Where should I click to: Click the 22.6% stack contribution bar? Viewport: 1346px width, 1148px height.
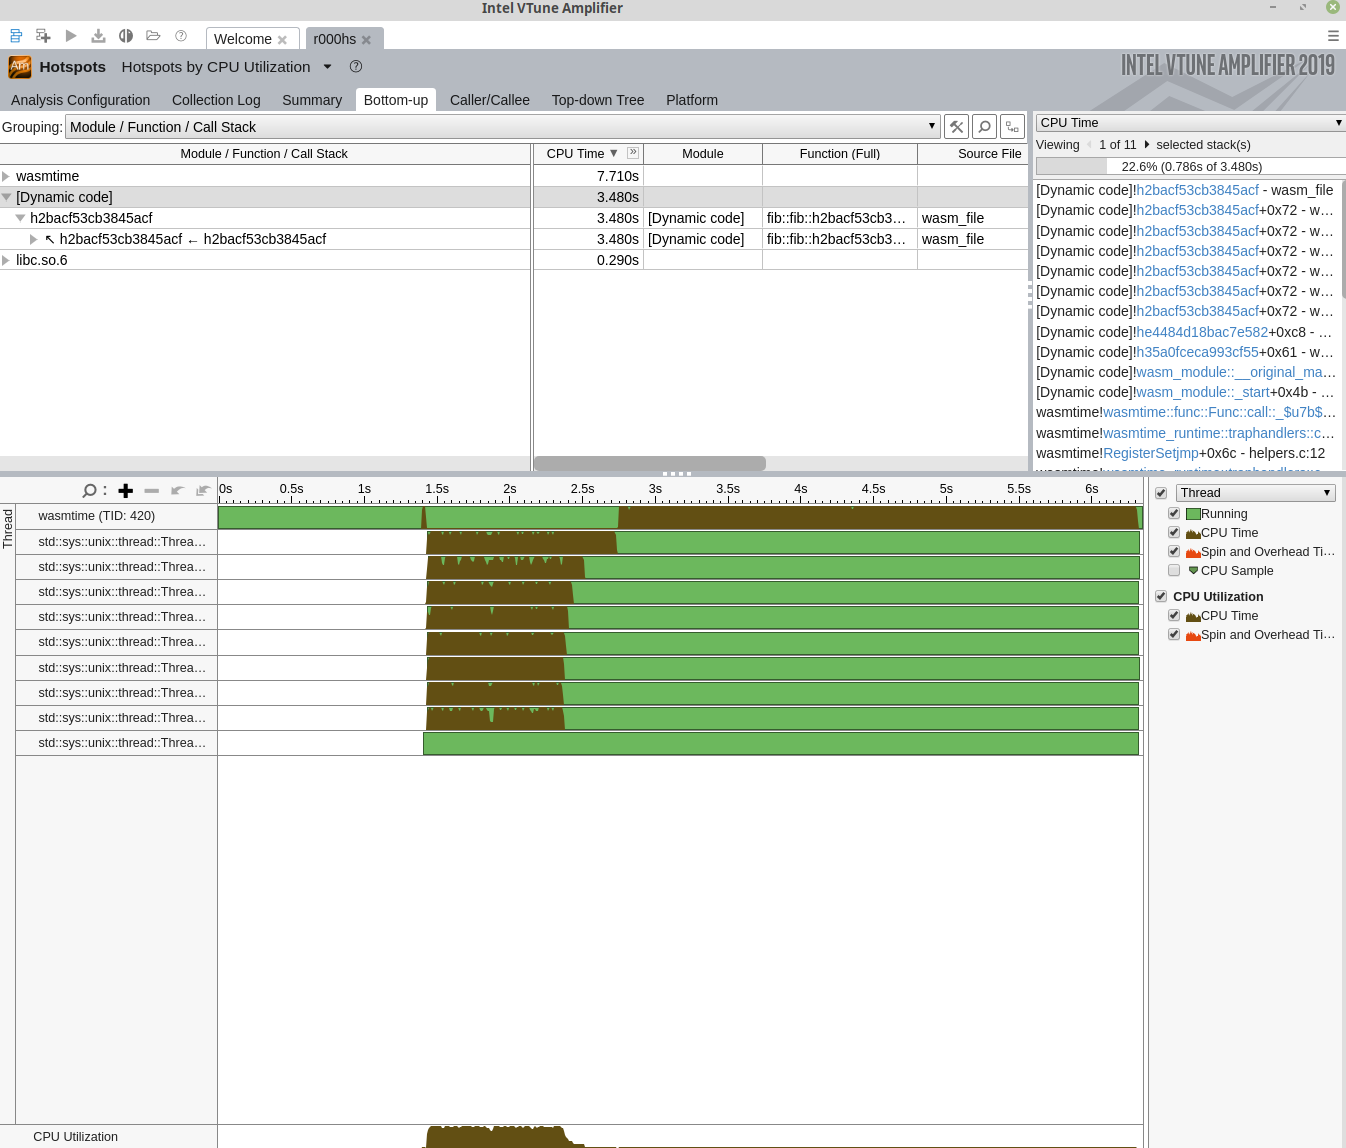1190,166
